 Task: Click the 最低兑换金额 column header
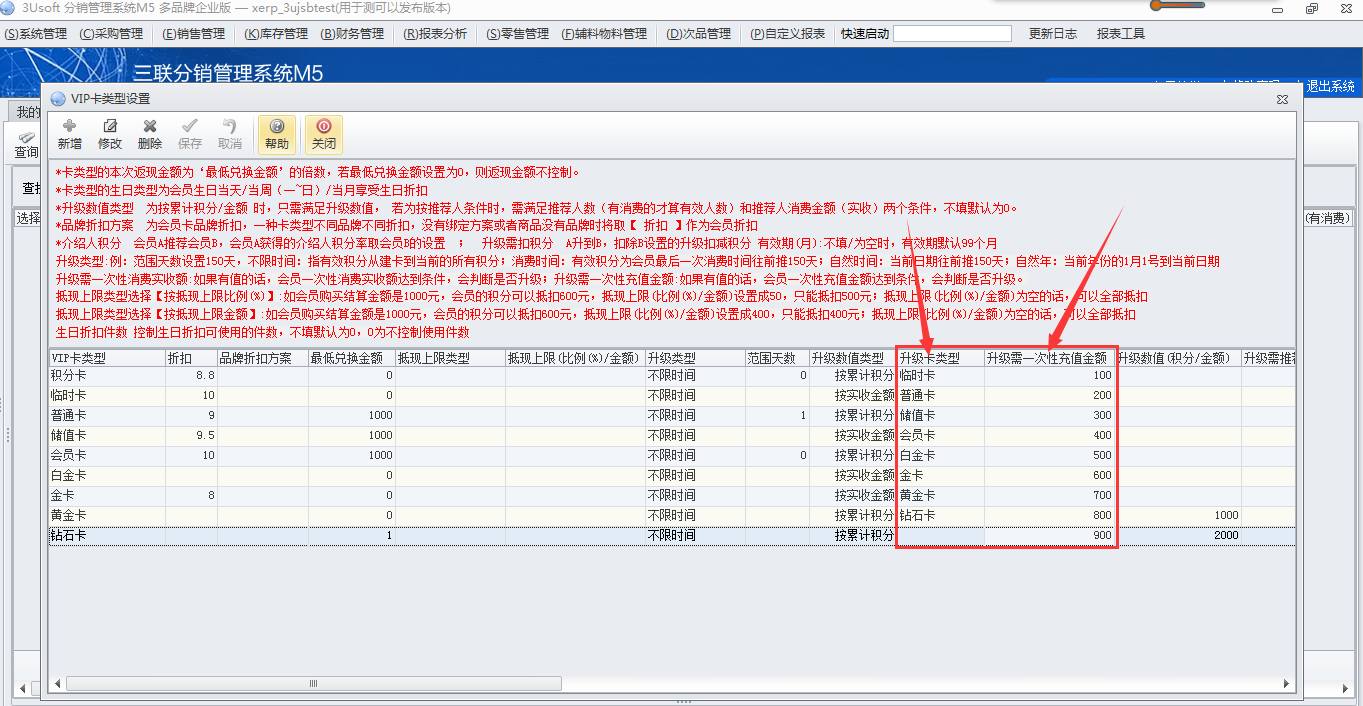pos(352,358)
